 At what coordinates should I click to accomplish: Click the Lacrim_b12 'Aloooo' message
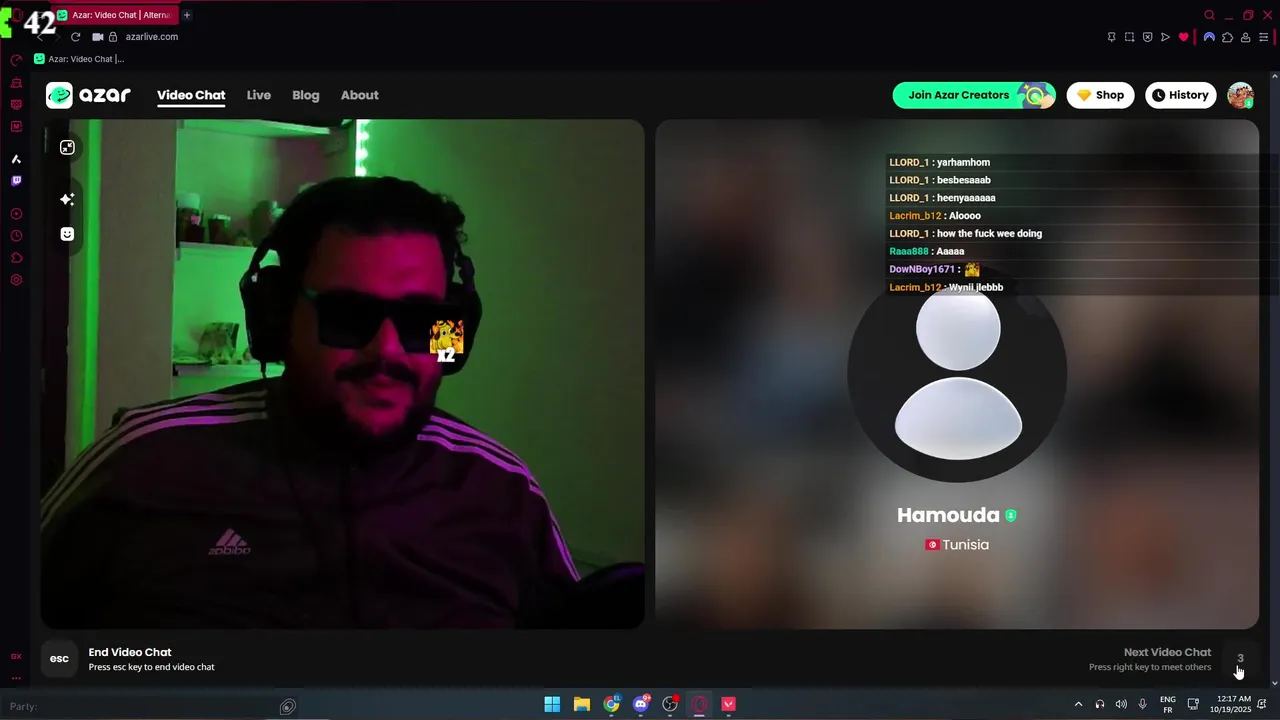935,216
